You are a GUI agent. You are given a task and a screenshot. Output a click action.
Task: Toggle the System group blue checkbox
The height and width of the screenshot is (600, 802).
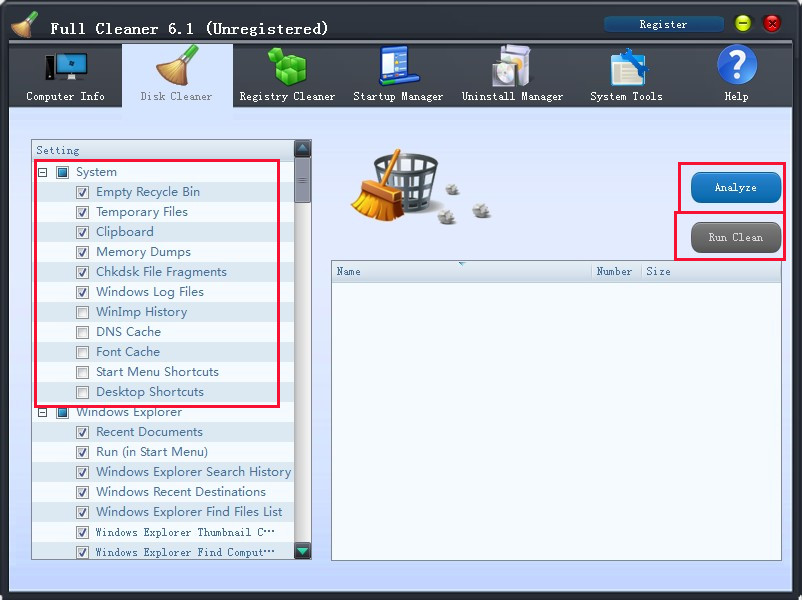pyautogui.click(x=62, y=172)
